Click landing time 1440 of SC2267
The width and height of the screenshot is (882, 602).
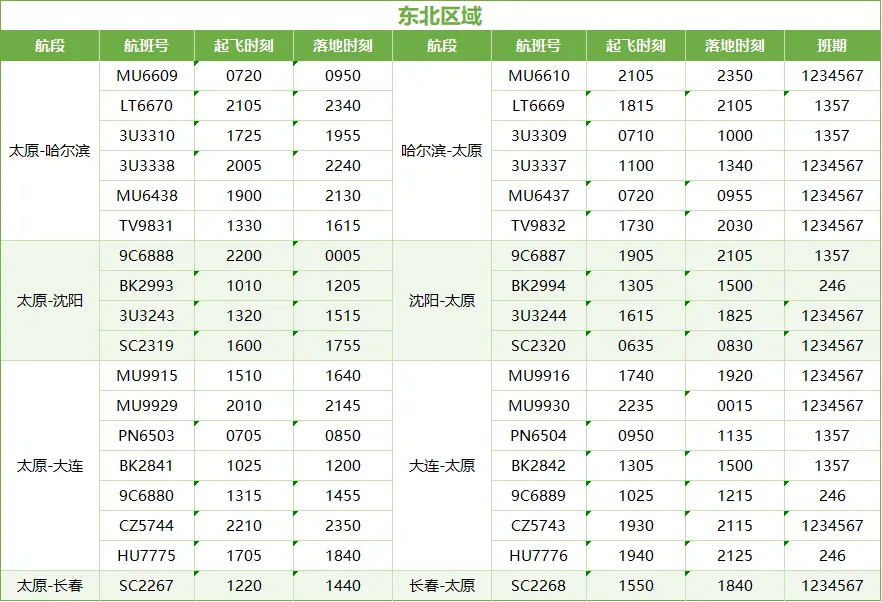coord(343,586)
